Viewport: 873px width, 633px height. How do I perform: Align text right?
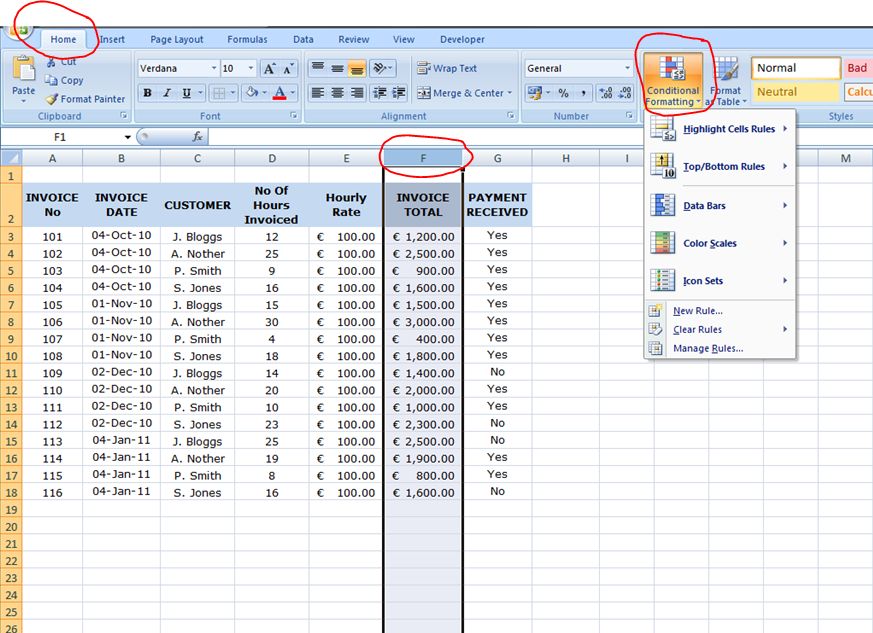click(x=356, y=93)
